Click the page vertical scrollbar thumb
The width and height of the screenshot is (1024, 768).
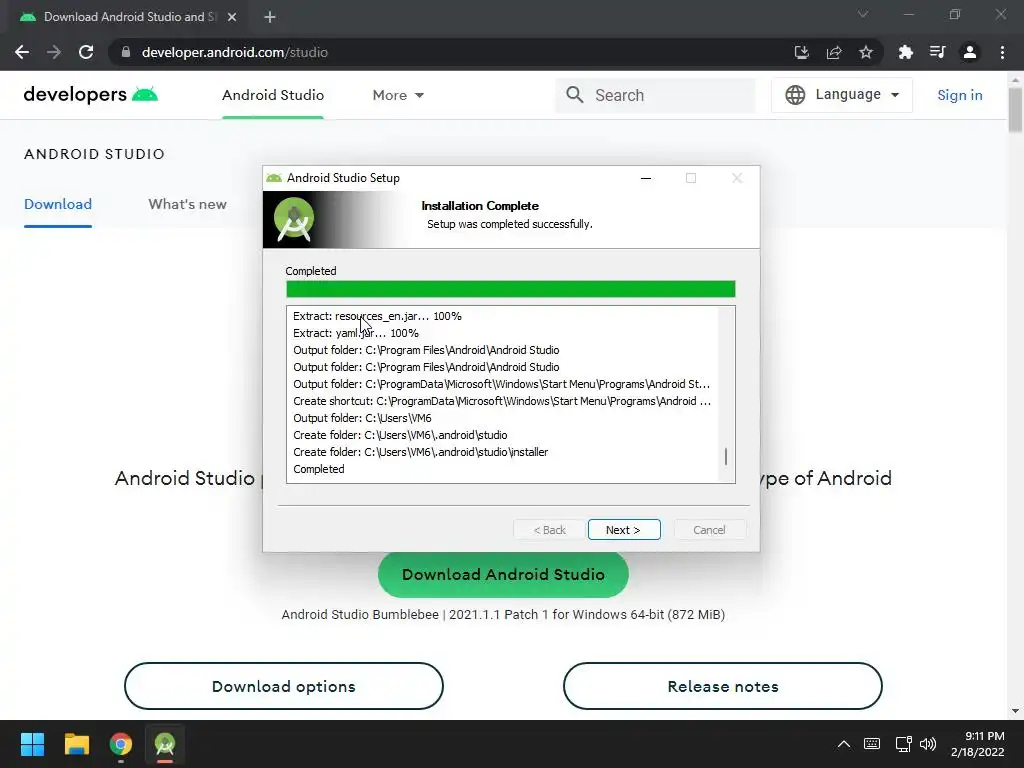pos(1015,110)
